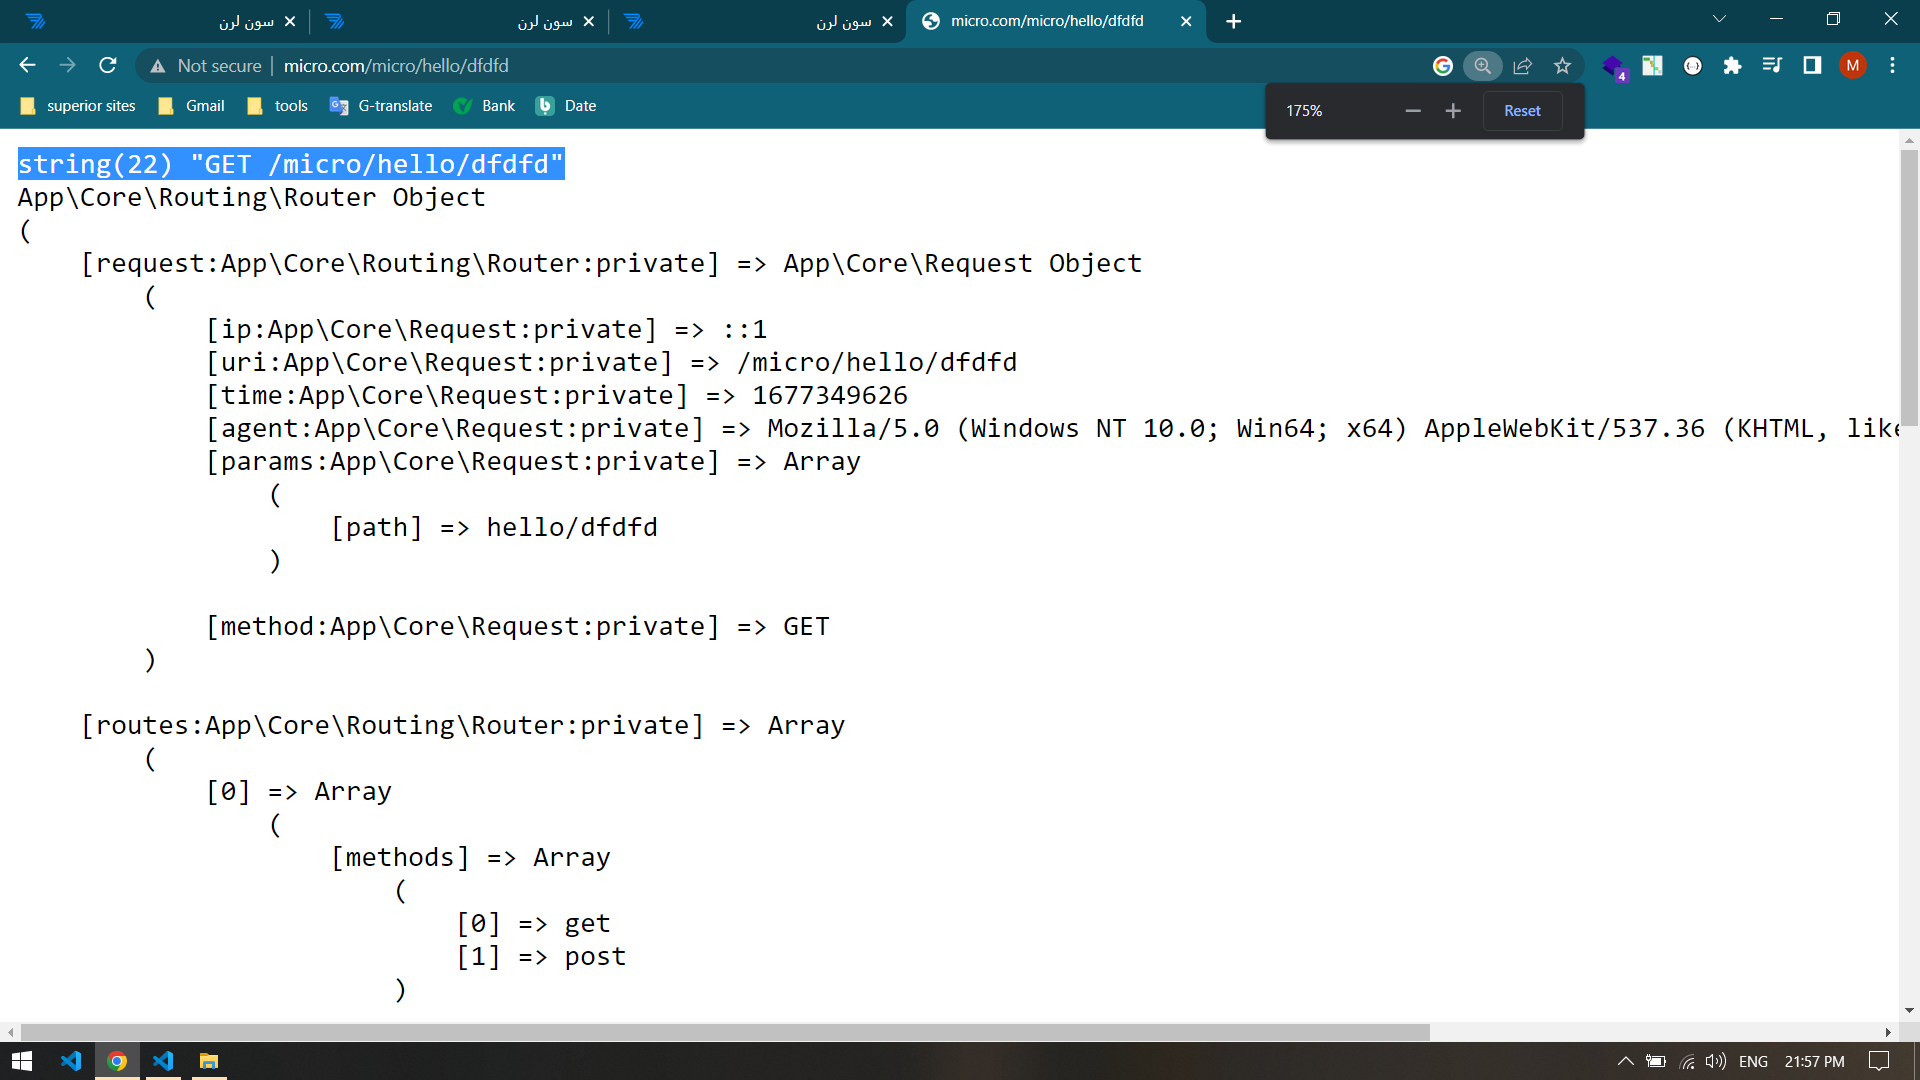Switch the ENG input language
The width and height of the screenshot is (1920, 1080).
1753,1061
